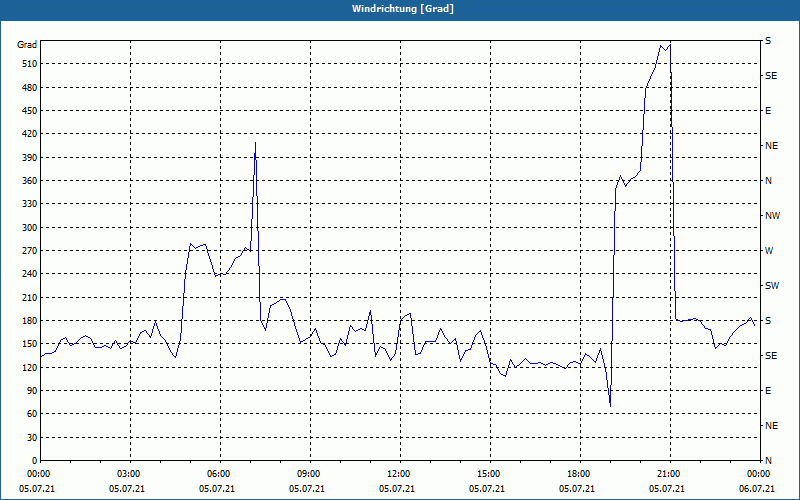Viewport: 800px width, 500px height.
Task: Select the 18:00 time label
Action: tap(577, 474)
